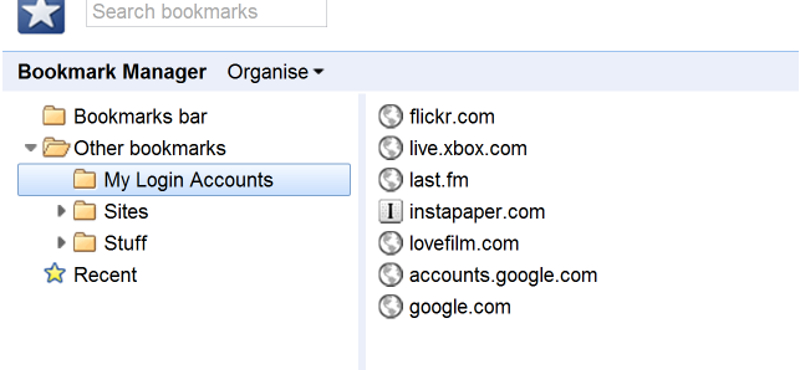
Task: Click the open folder icon for Other bookmarks
Action: (x=56, y=149)
